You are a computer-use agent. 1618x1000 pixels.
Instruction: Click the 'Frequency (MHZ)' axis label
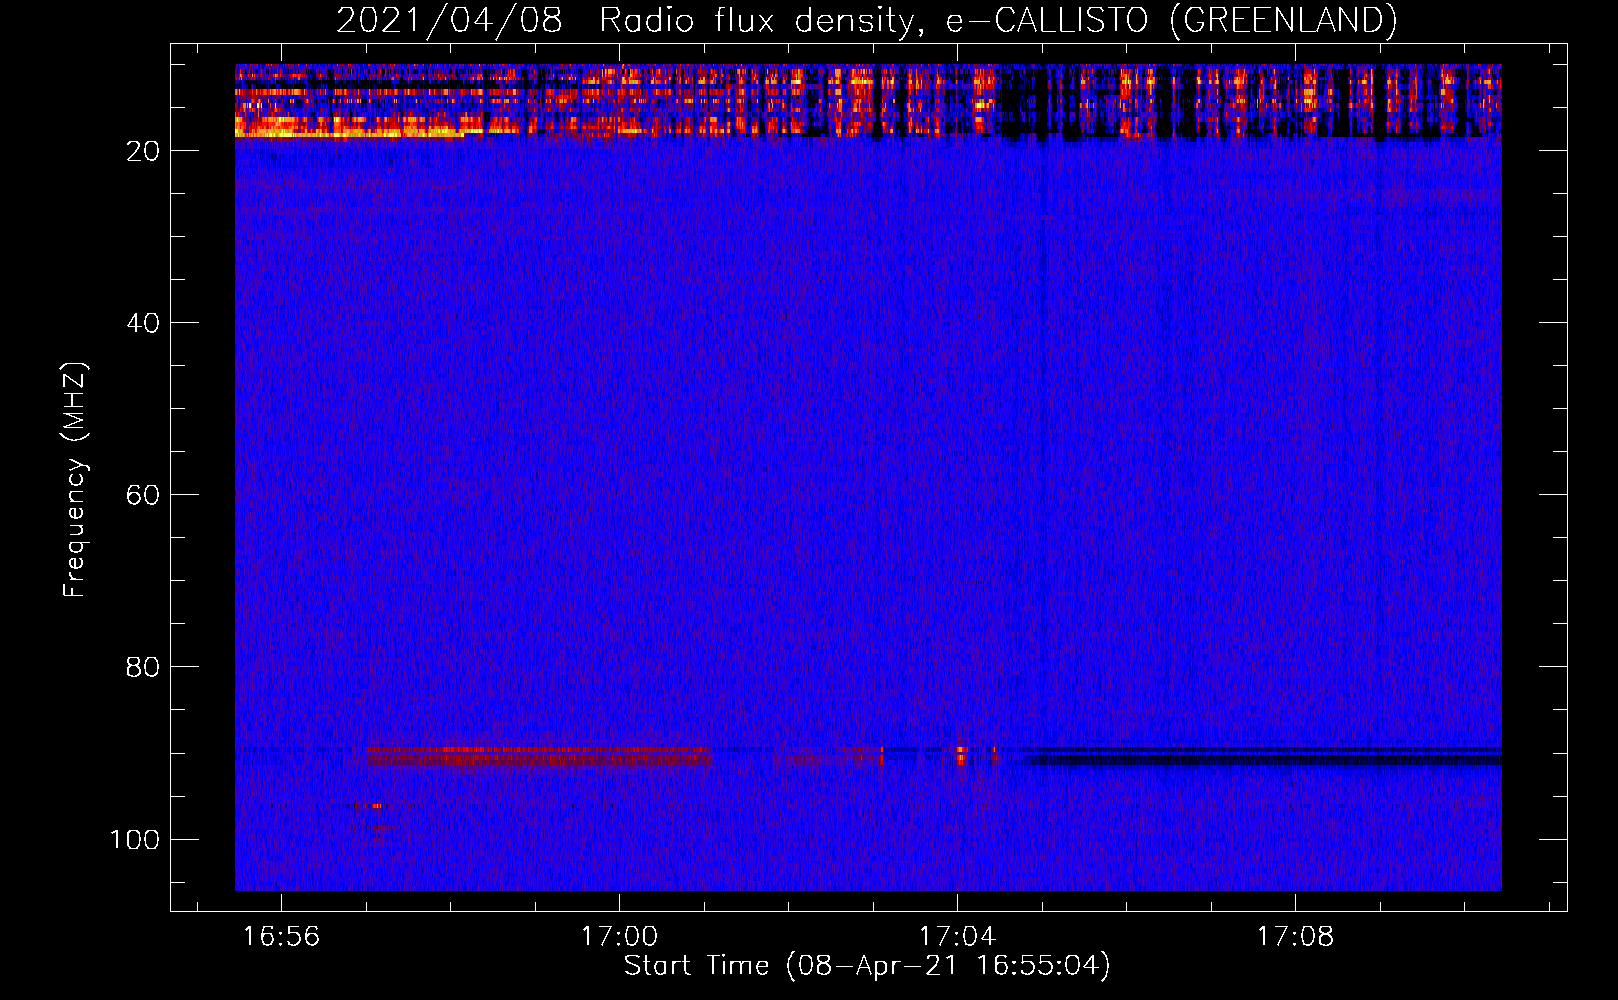click(x=75, y=479)
